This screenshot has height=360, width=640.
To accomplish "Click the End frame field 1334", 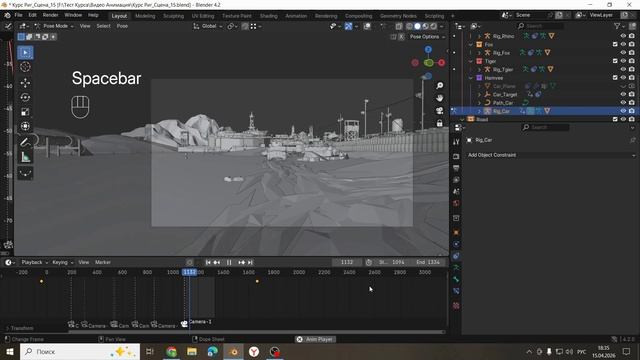I will coord(428,262).
